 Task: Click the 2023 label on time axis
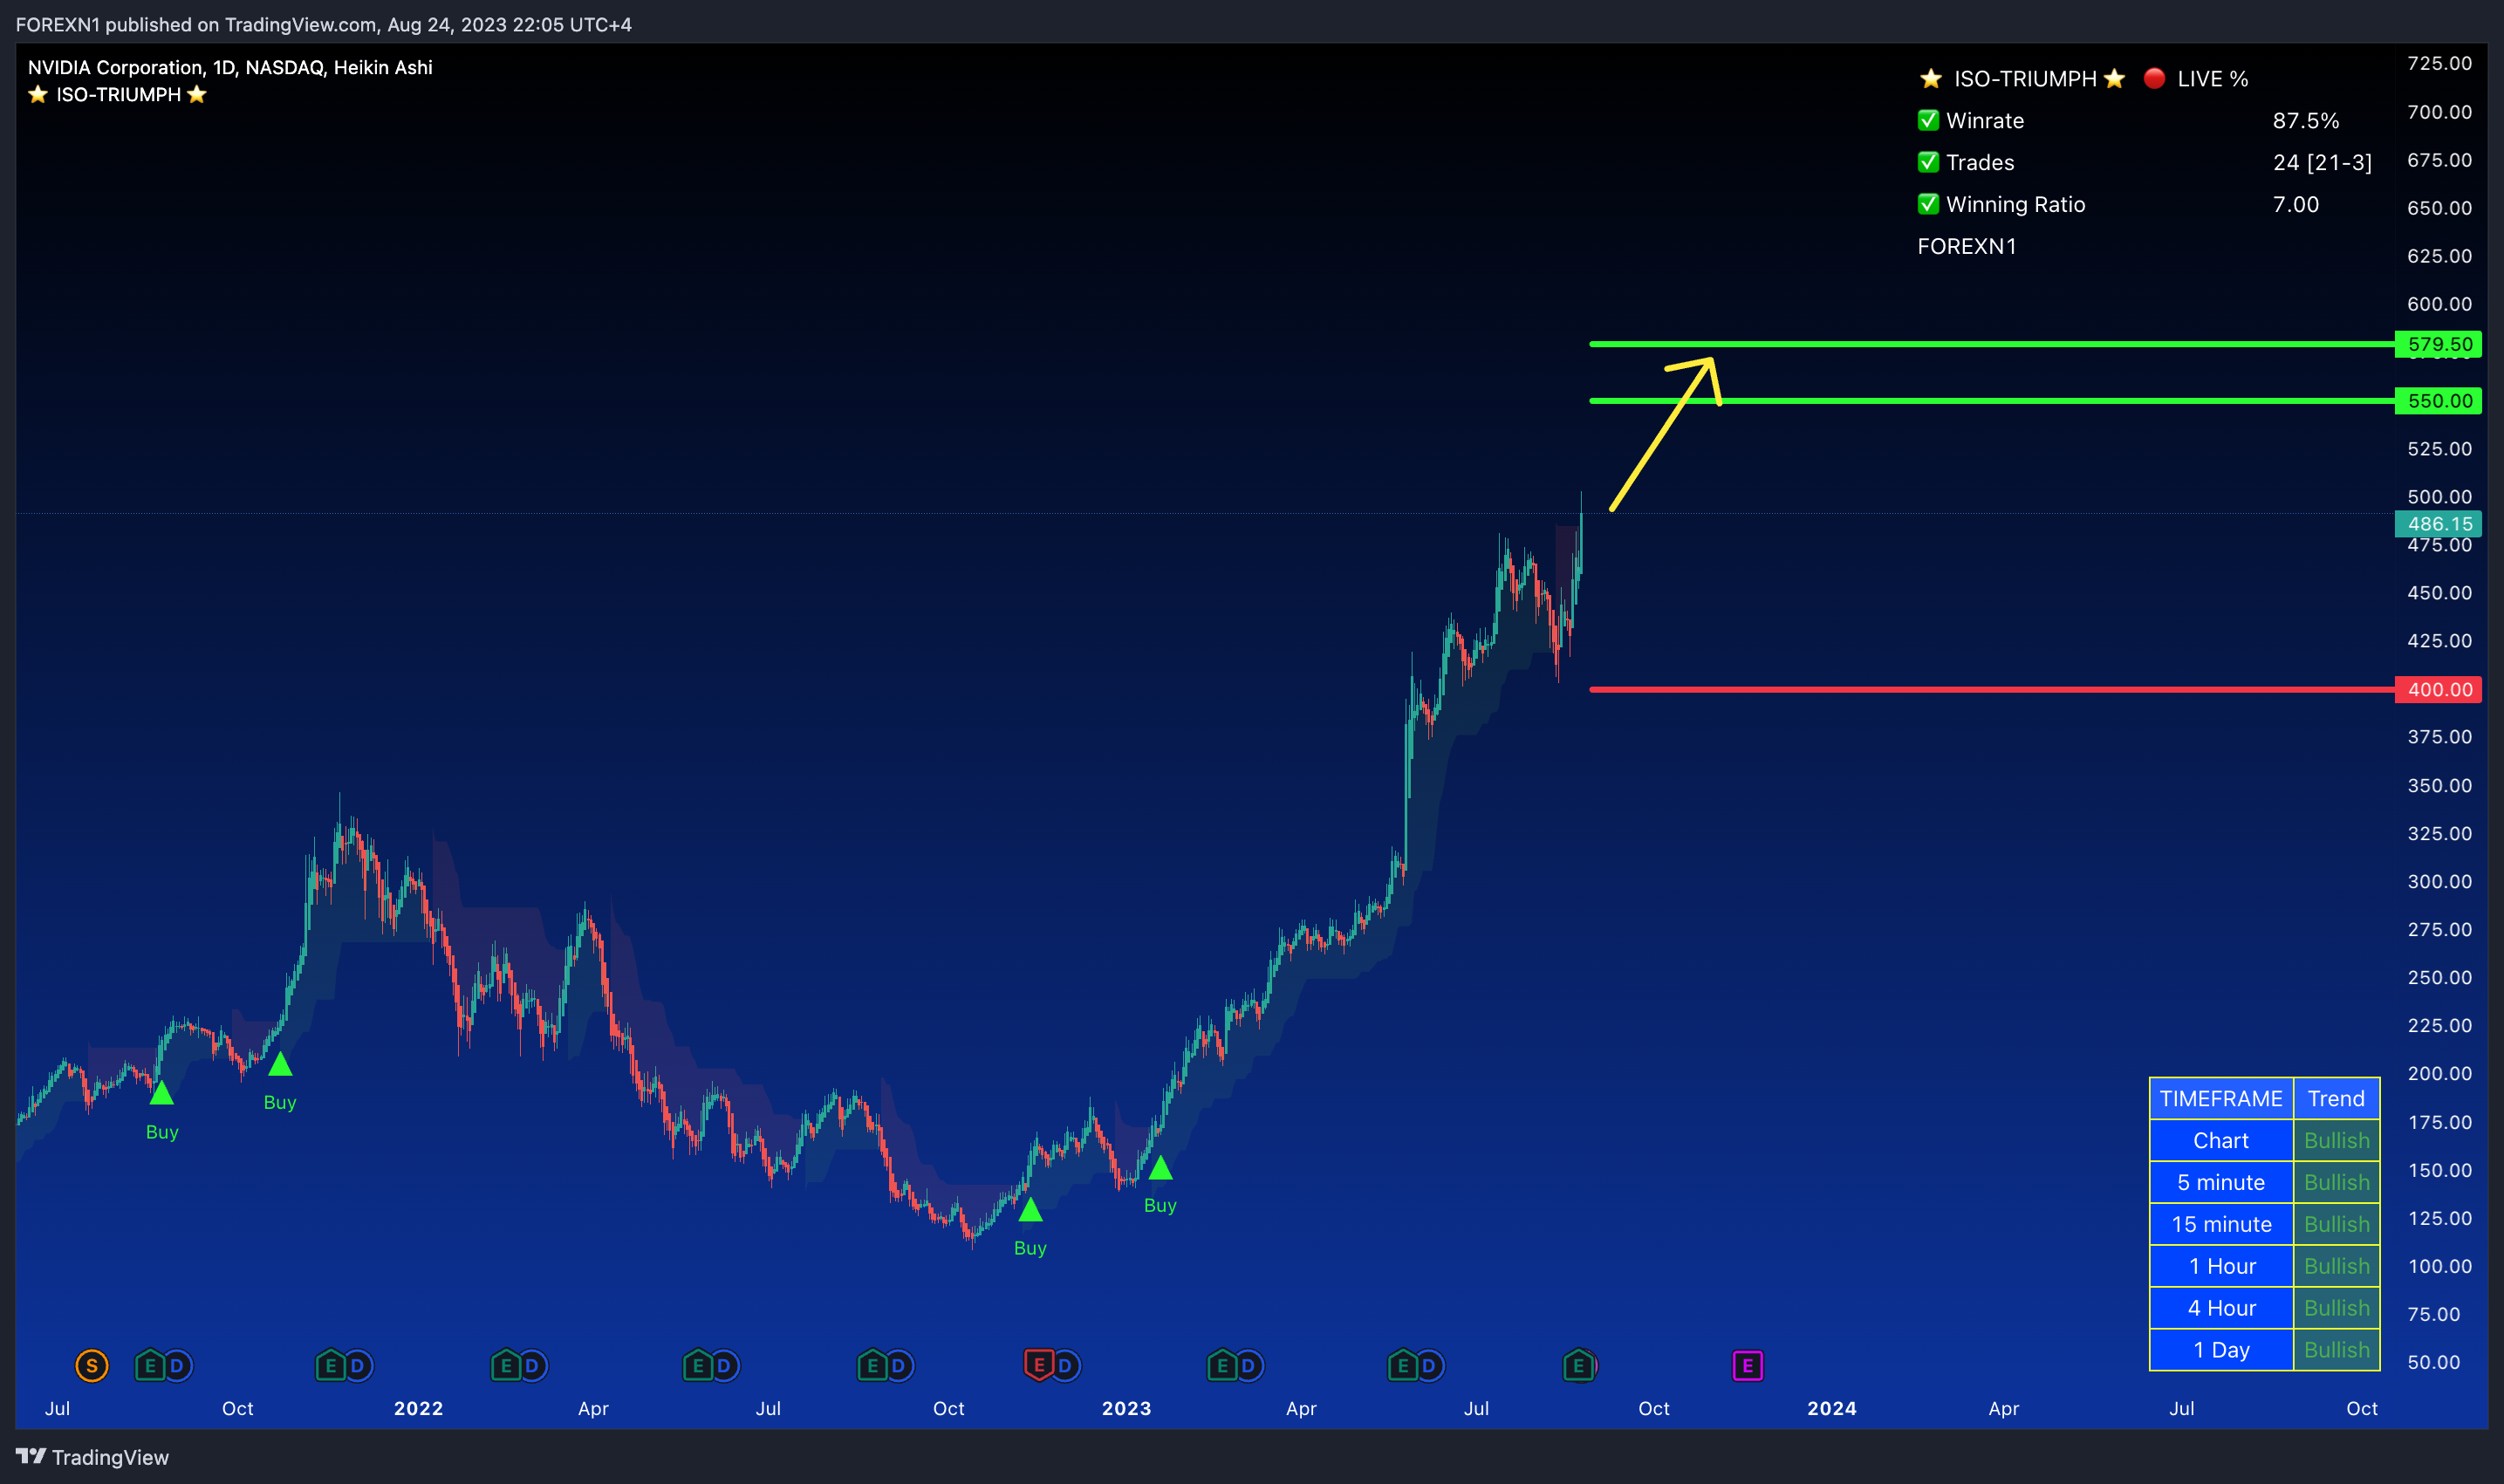[x=1126, y=1408]
